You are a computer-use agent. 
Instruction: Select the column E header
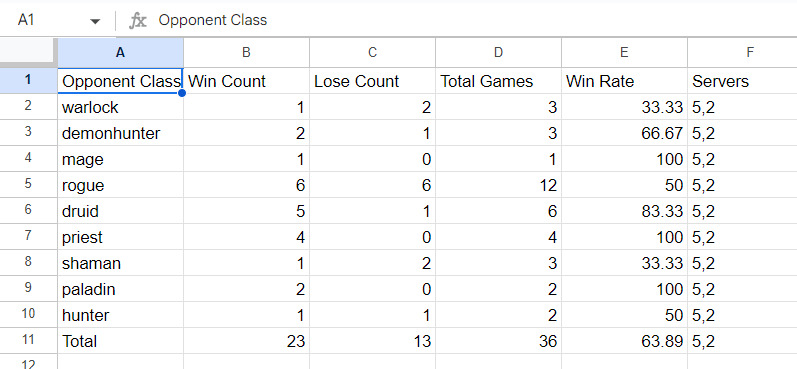[625, 52]
